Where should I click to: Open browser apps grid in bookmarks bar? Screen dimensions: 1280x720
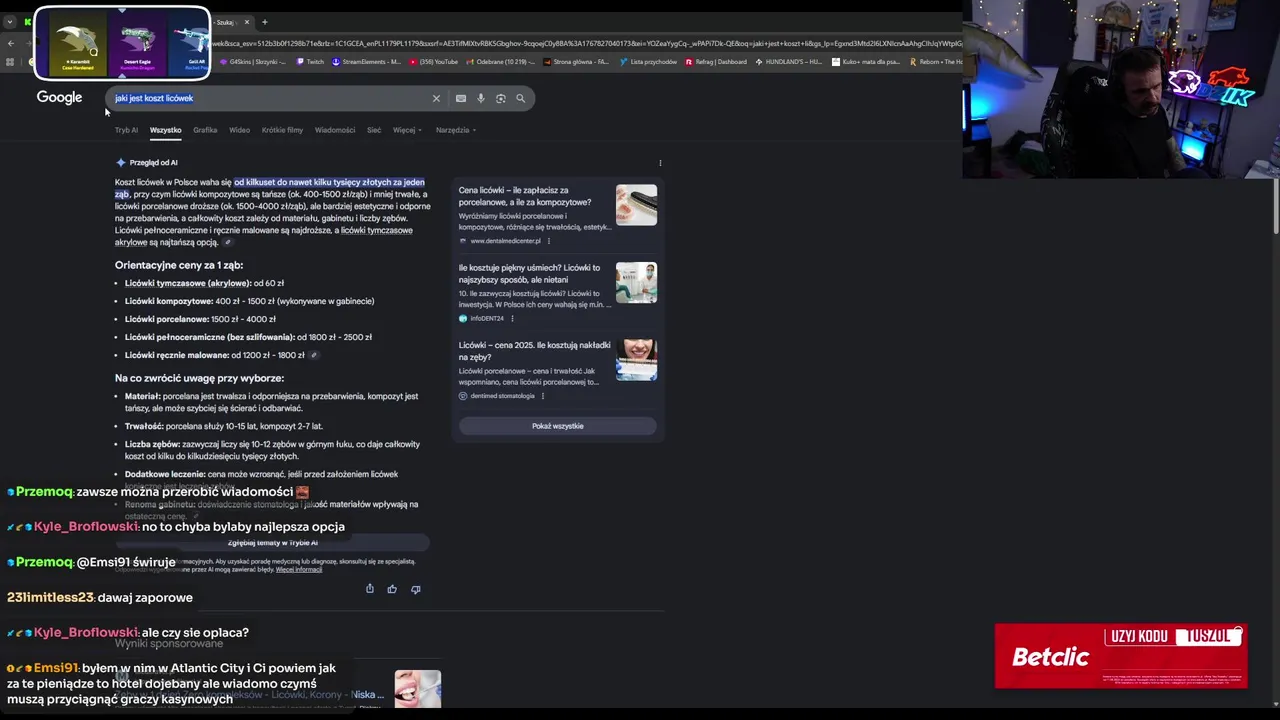click(10, 62)
